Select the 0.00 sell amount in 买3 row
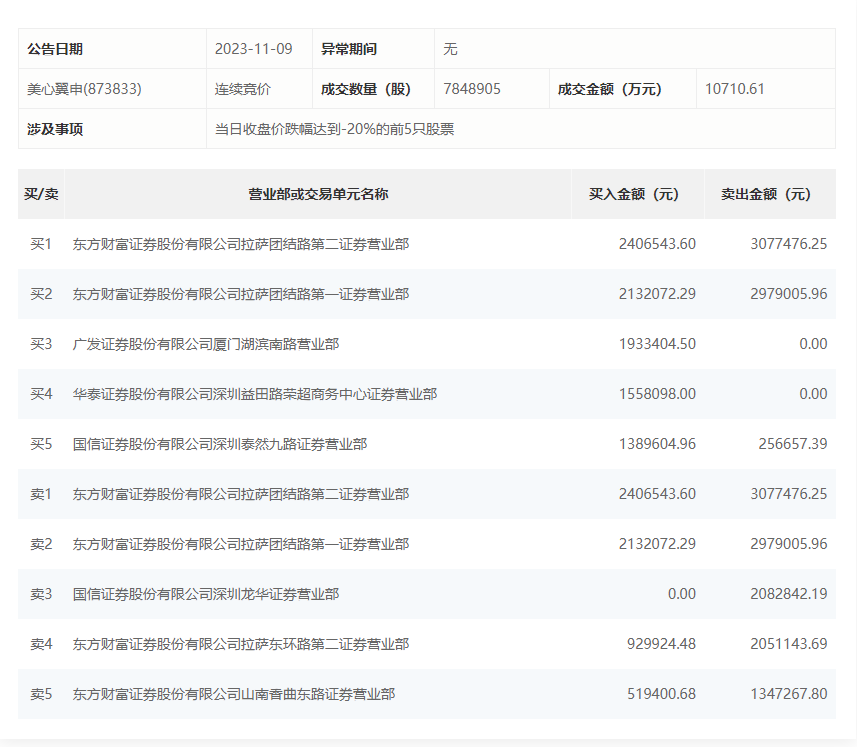The width and height of the screenshot is (857, 747). (813, 344)
